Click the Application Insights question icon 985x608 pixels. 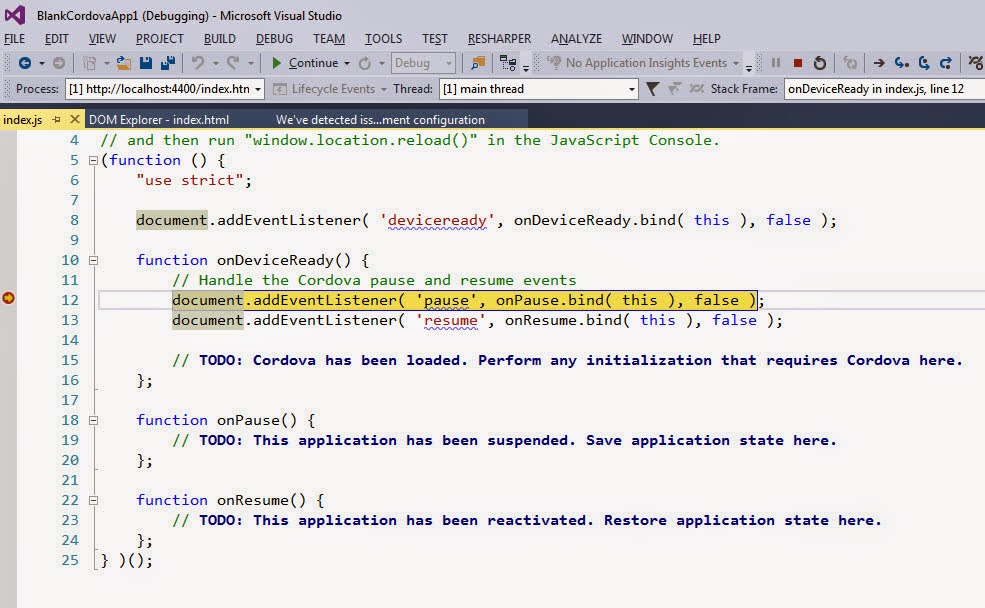[553, 62]
